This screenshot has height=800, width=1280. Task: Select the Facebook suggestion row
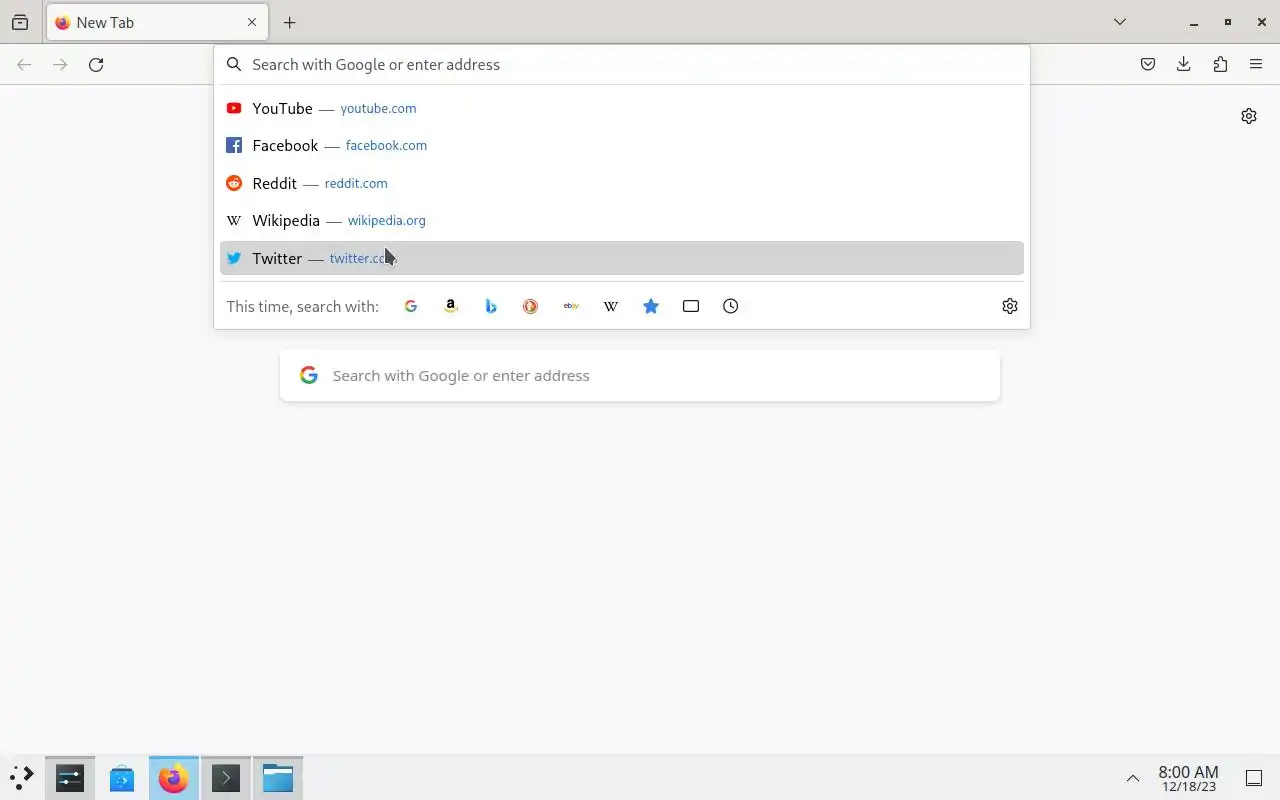(622, 145)
